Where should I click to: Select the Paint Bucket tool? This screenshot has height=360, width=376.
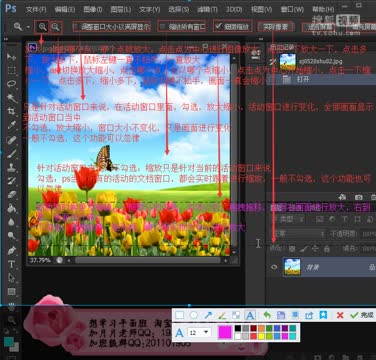point(12,208)
